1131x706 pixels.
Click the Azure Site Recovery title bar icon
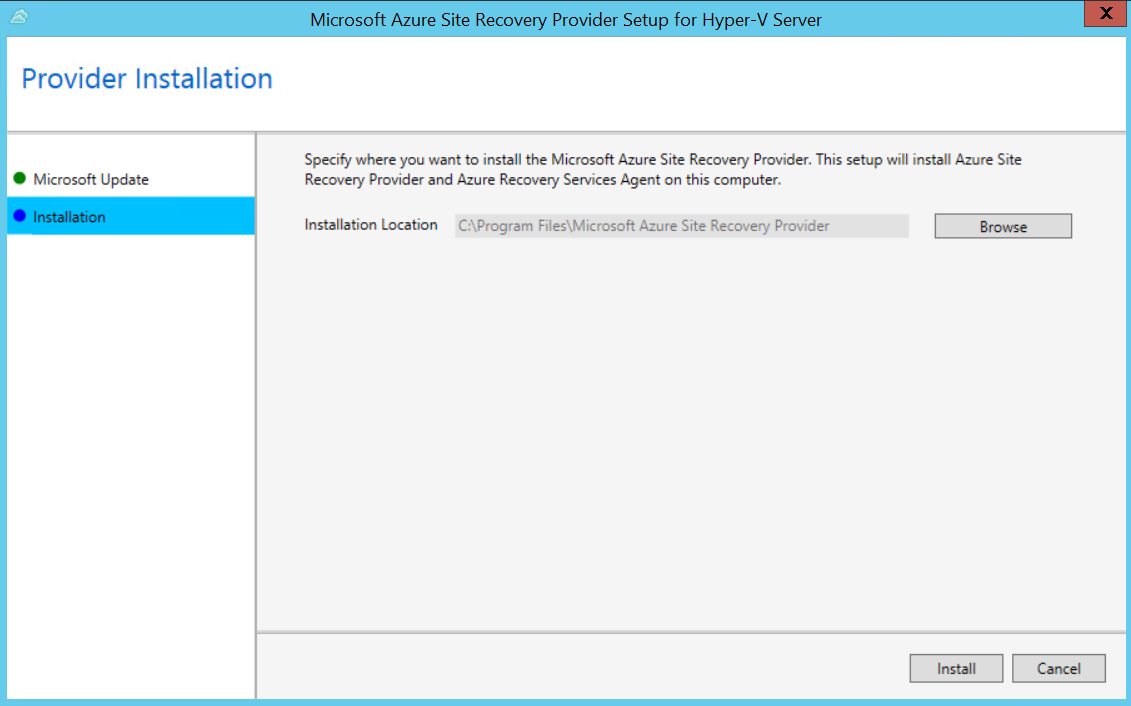pos(19,17)
